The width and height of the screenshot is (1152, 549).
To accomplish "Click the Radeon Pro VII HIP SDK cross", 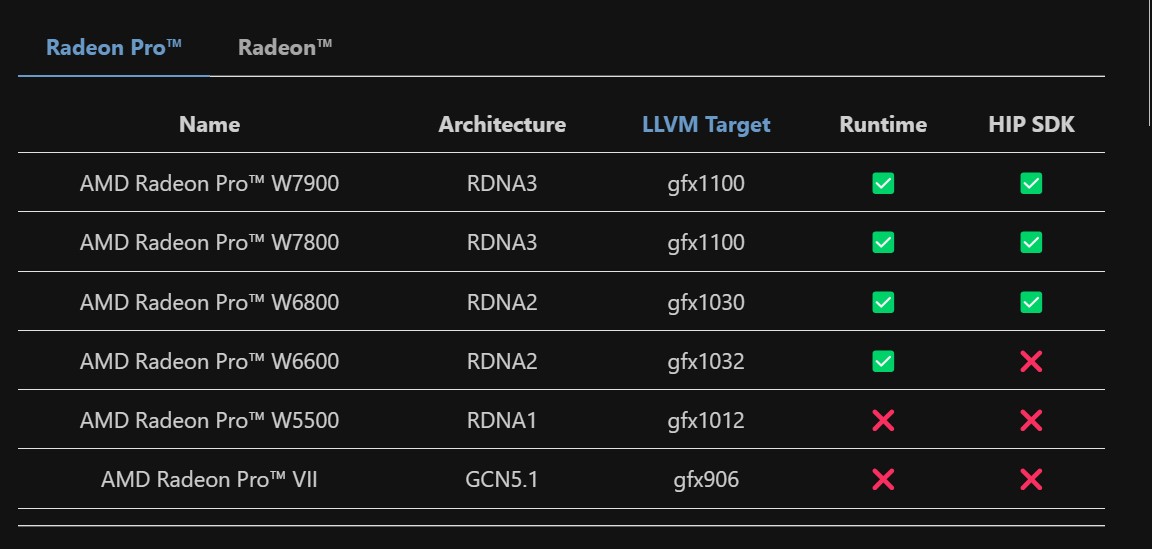I will pyautogui.click(x=1031, y=480).
